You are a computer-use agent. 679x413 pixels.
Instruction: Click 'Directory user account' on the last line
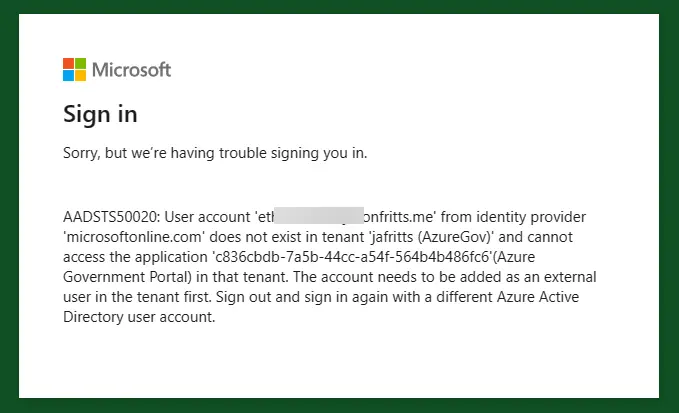pos(139,318)
